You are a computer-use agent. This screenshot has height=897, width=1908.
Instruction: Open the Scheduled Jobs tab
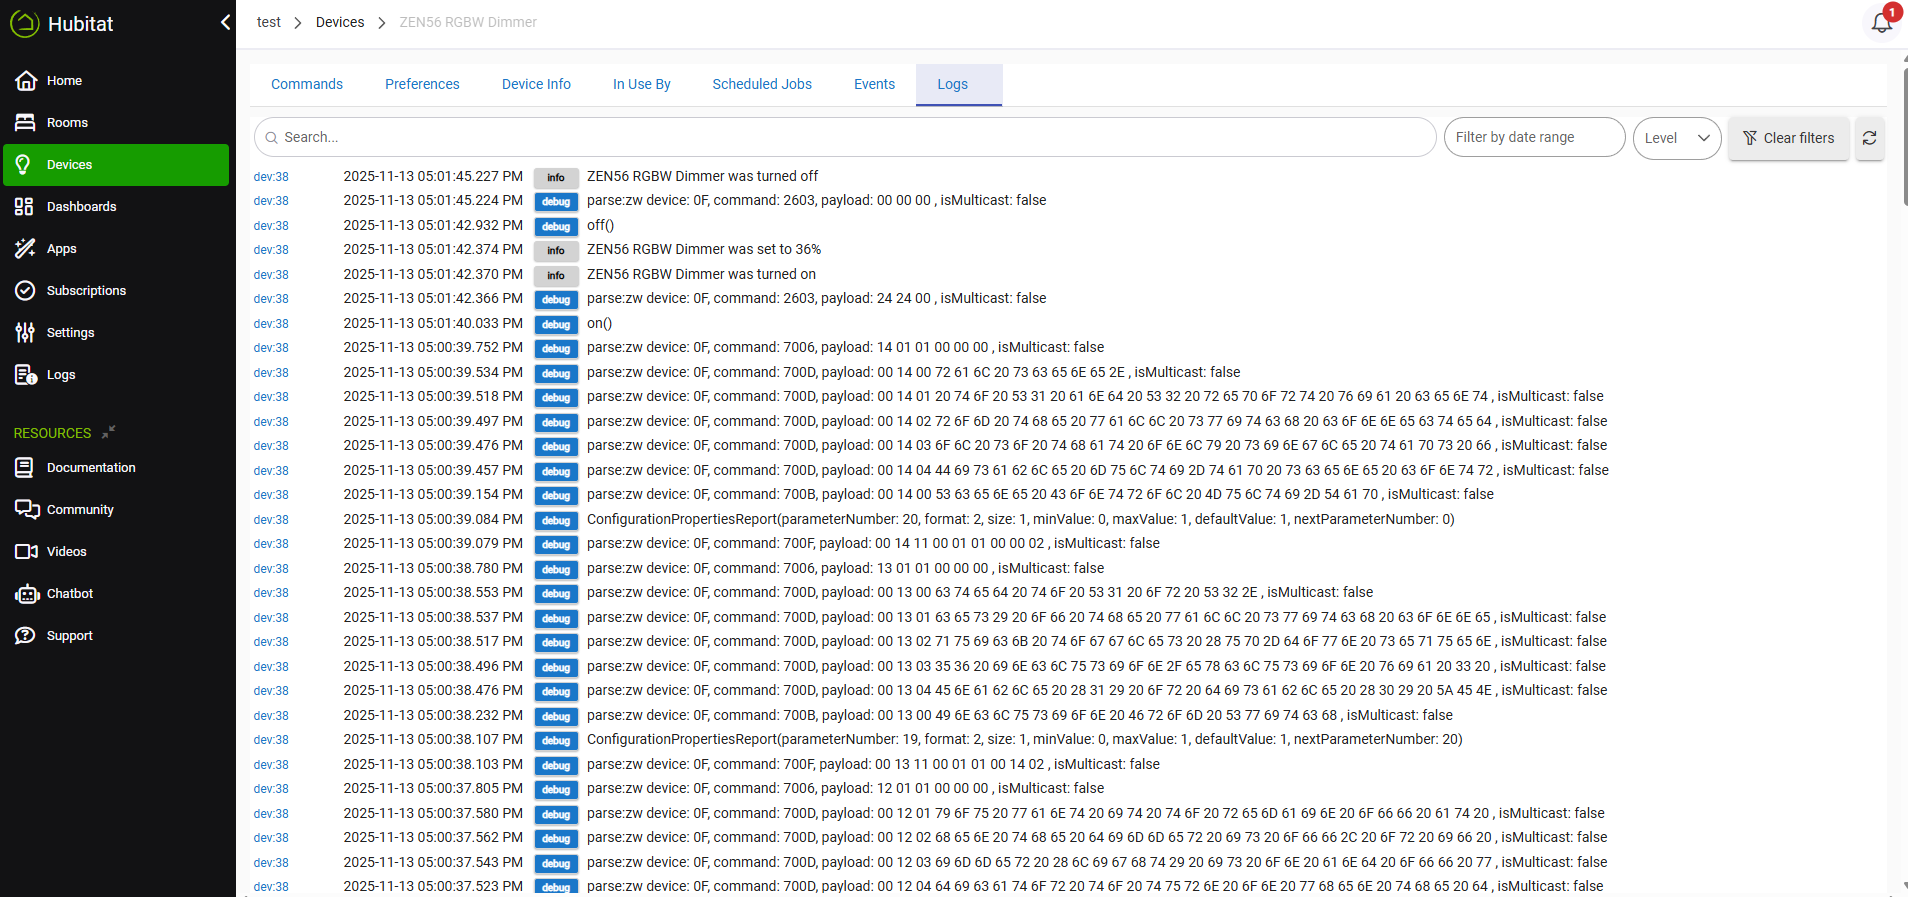click(x=762, y=84)
